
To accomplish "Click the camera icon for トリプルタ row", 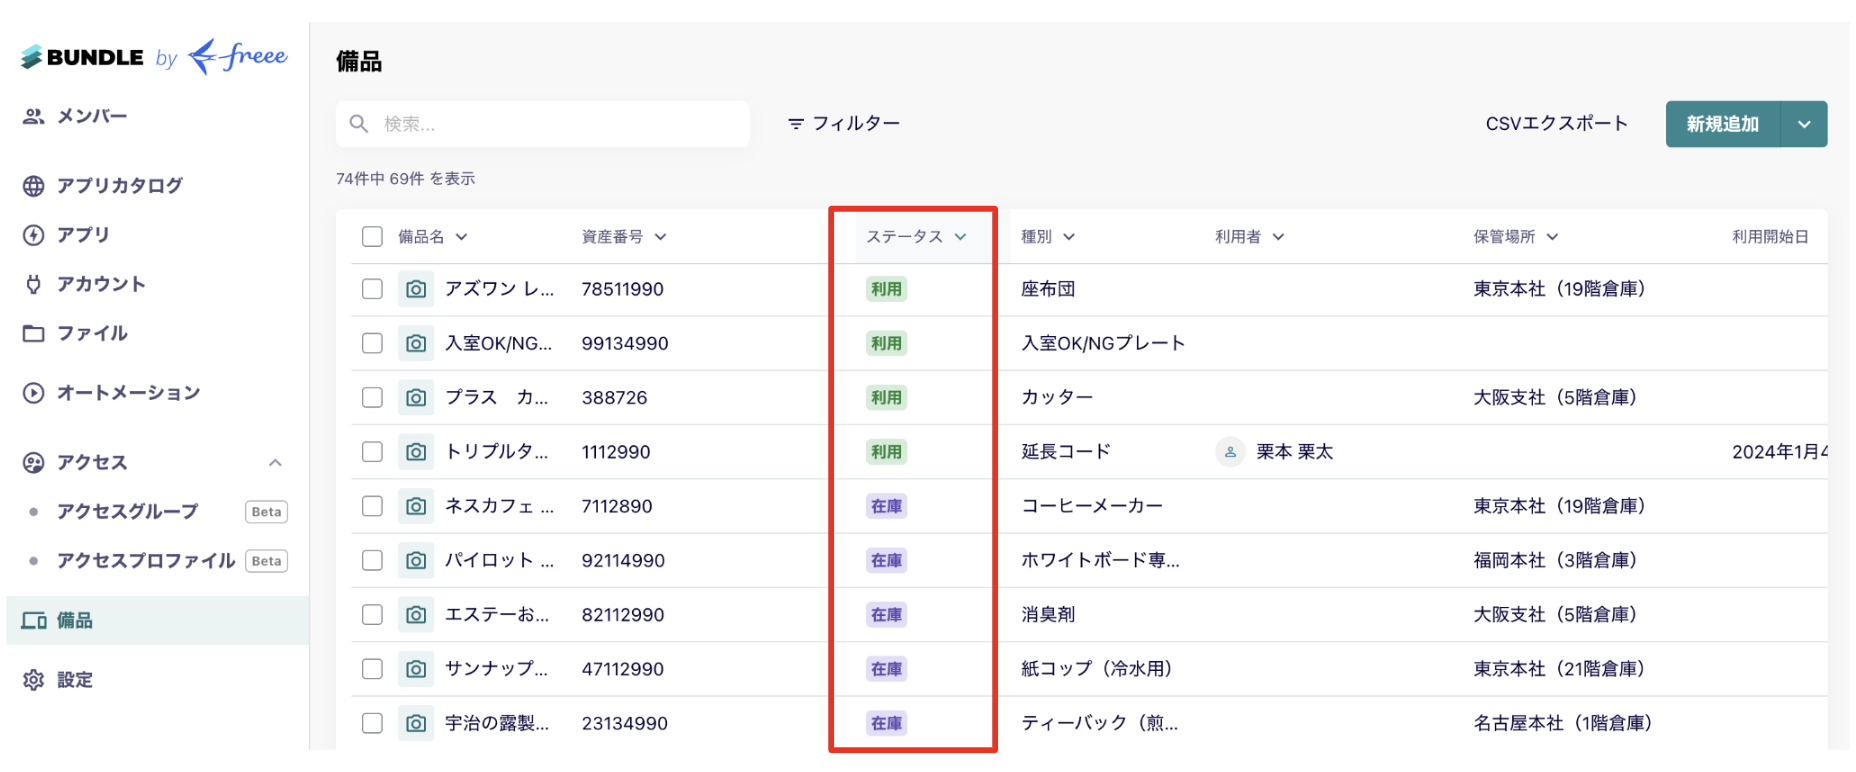I will point(416,452).
